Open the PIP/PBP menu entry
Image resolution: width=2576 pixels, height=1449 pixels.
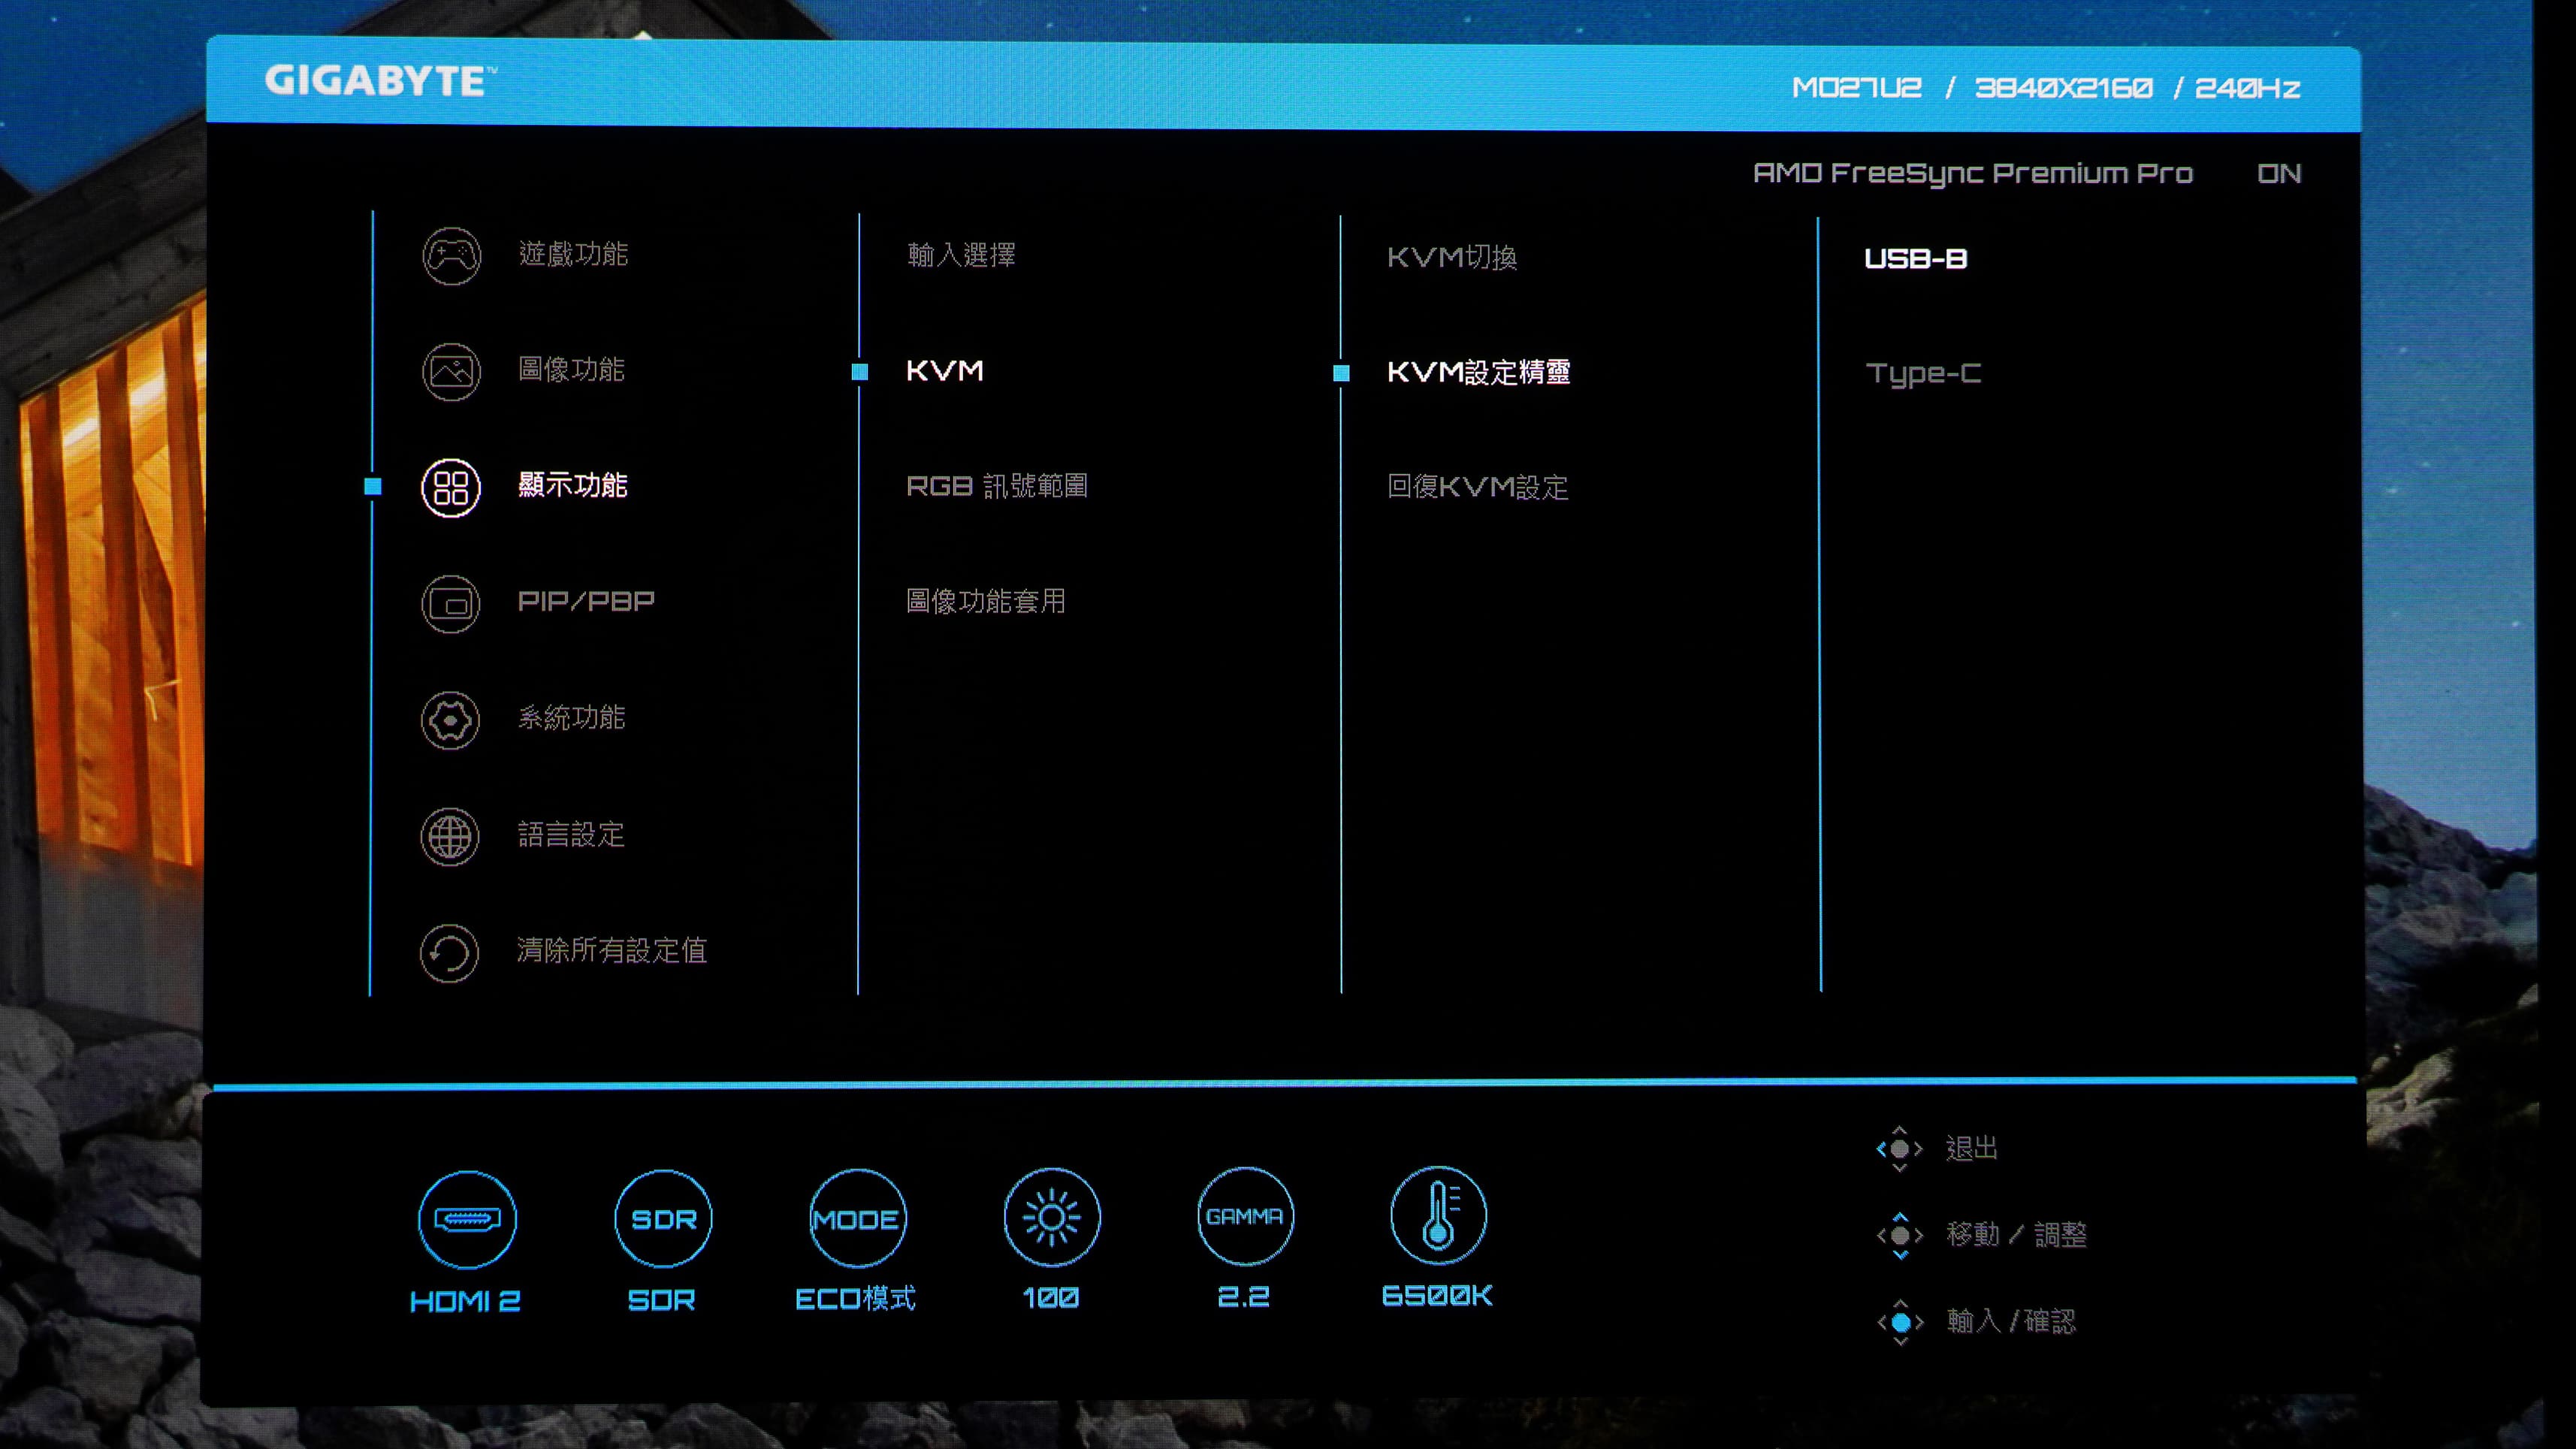click(x=586, y=601)
